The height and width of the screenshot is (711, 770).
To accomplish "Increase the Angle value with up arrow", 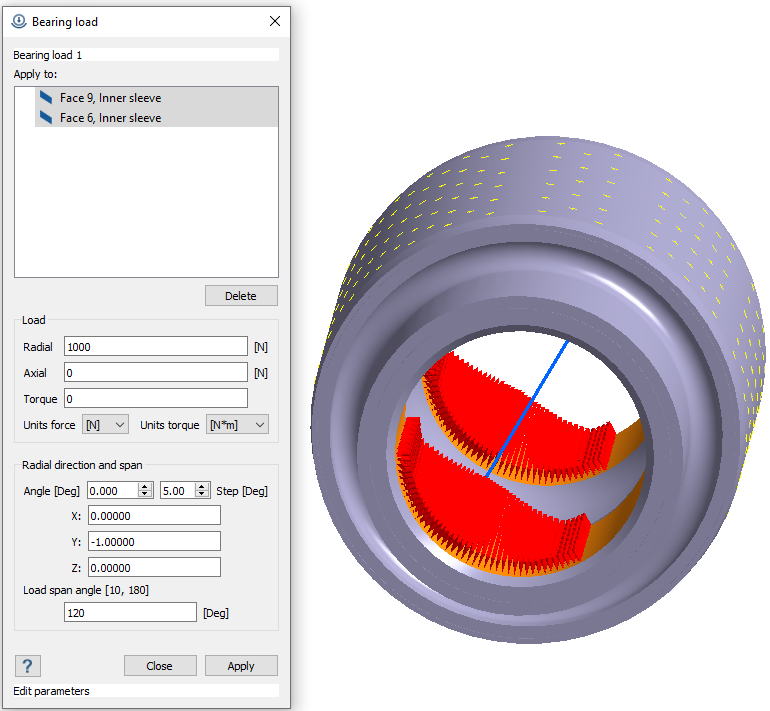I will 145,487.
